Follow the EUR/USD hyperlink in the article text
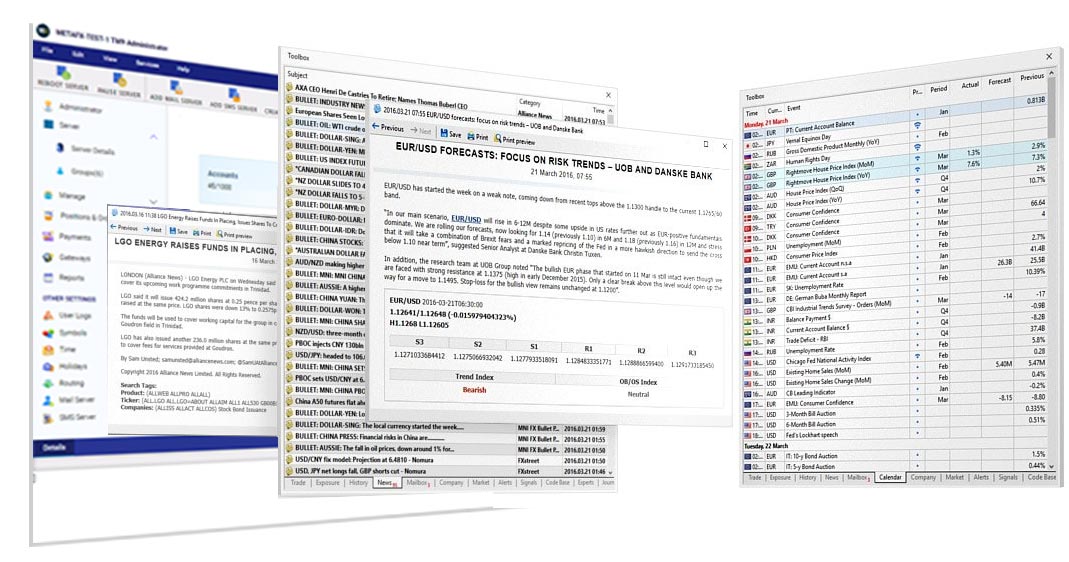The width and height of the screenshot is (1069, 562). point(466,219)
